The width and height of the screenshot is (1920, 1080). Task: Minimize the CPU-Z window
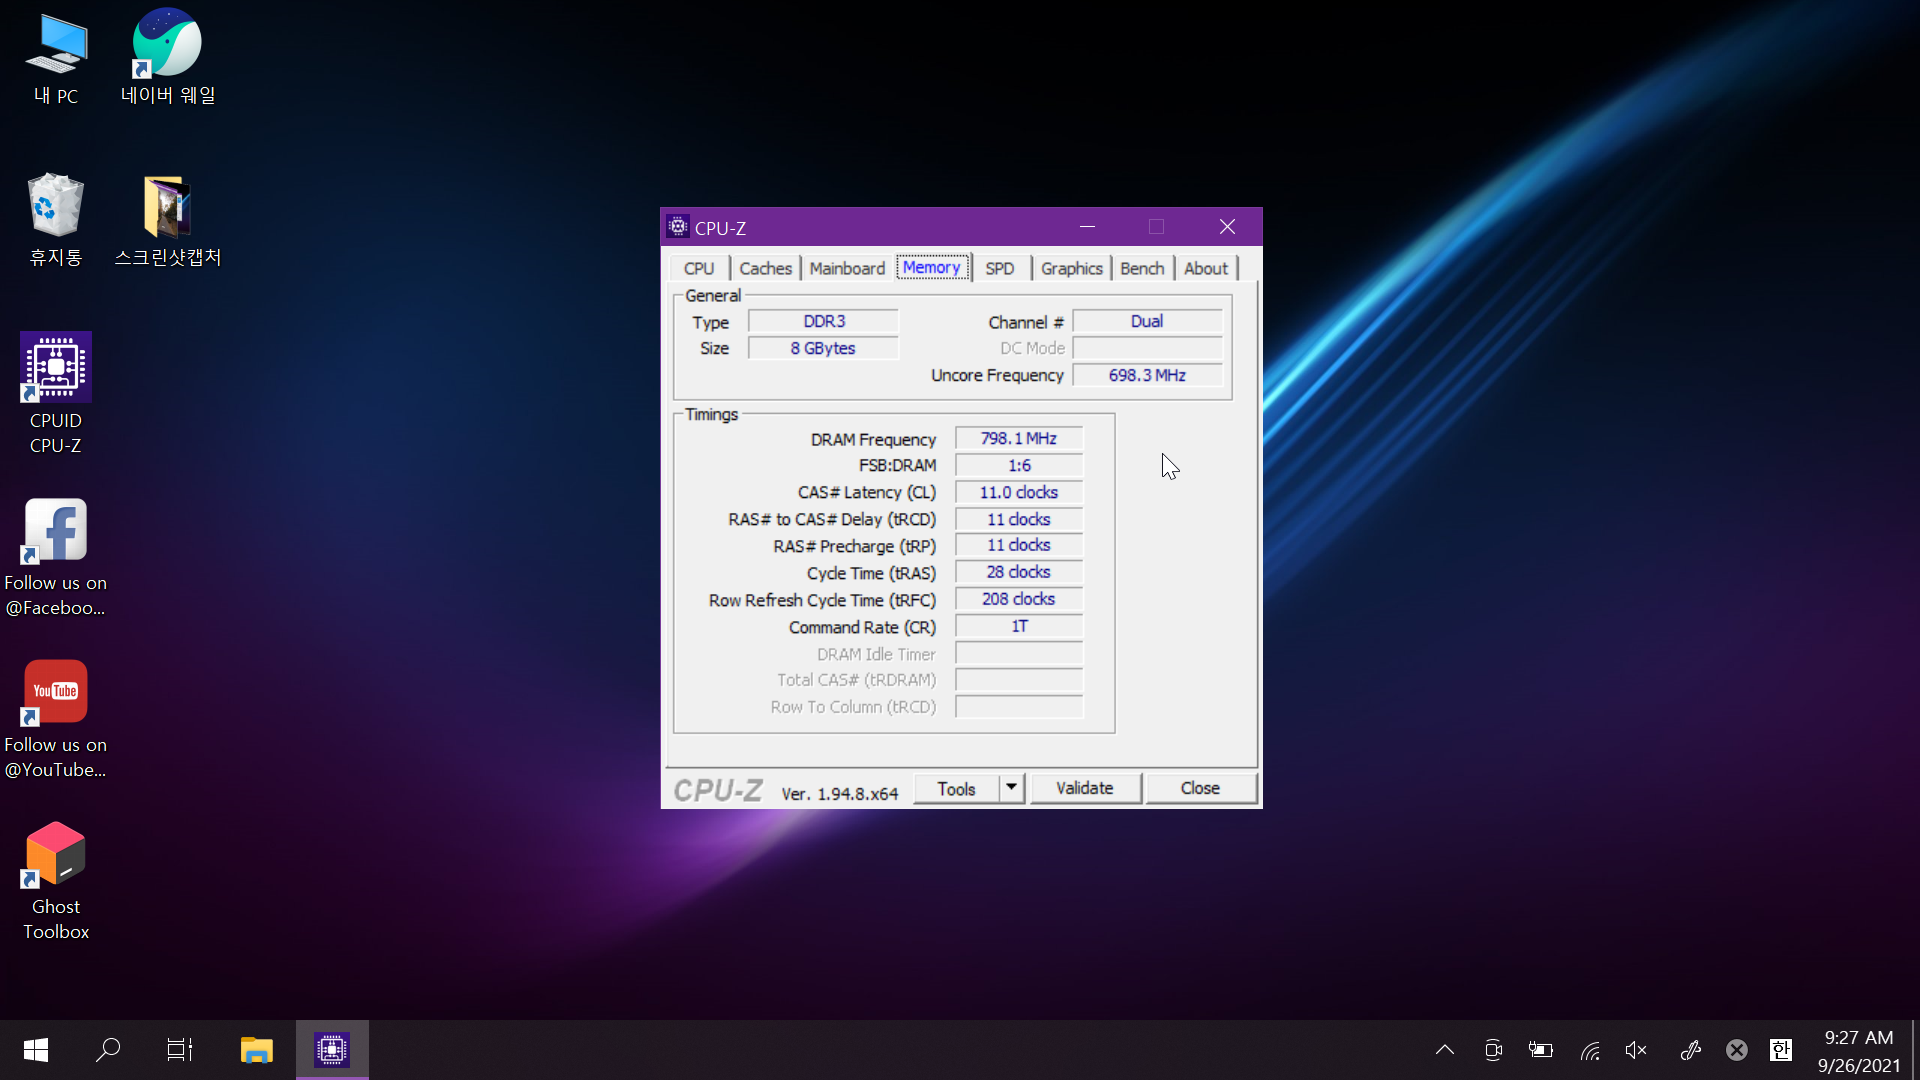point(1087,227)
